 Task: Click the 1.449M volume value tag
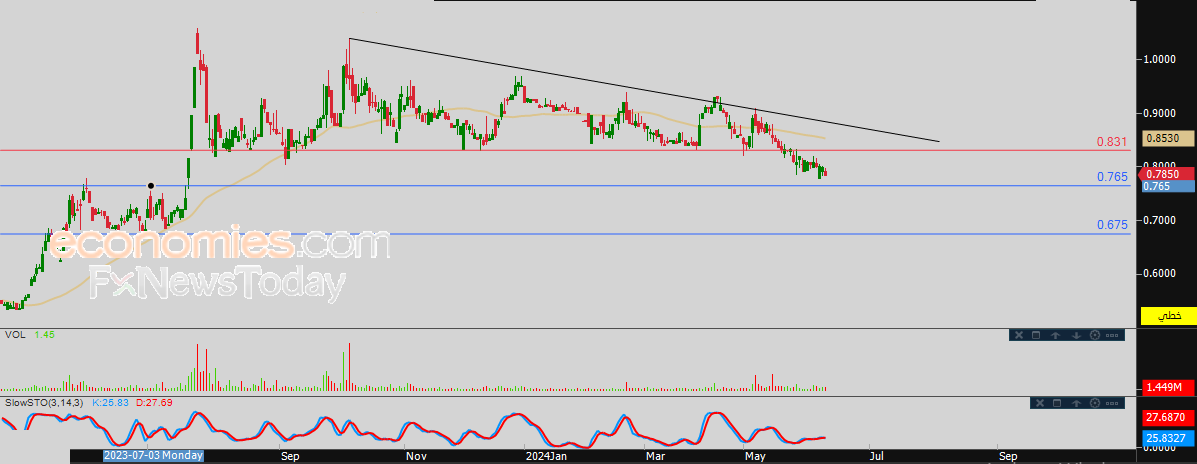pos(1168,388)
